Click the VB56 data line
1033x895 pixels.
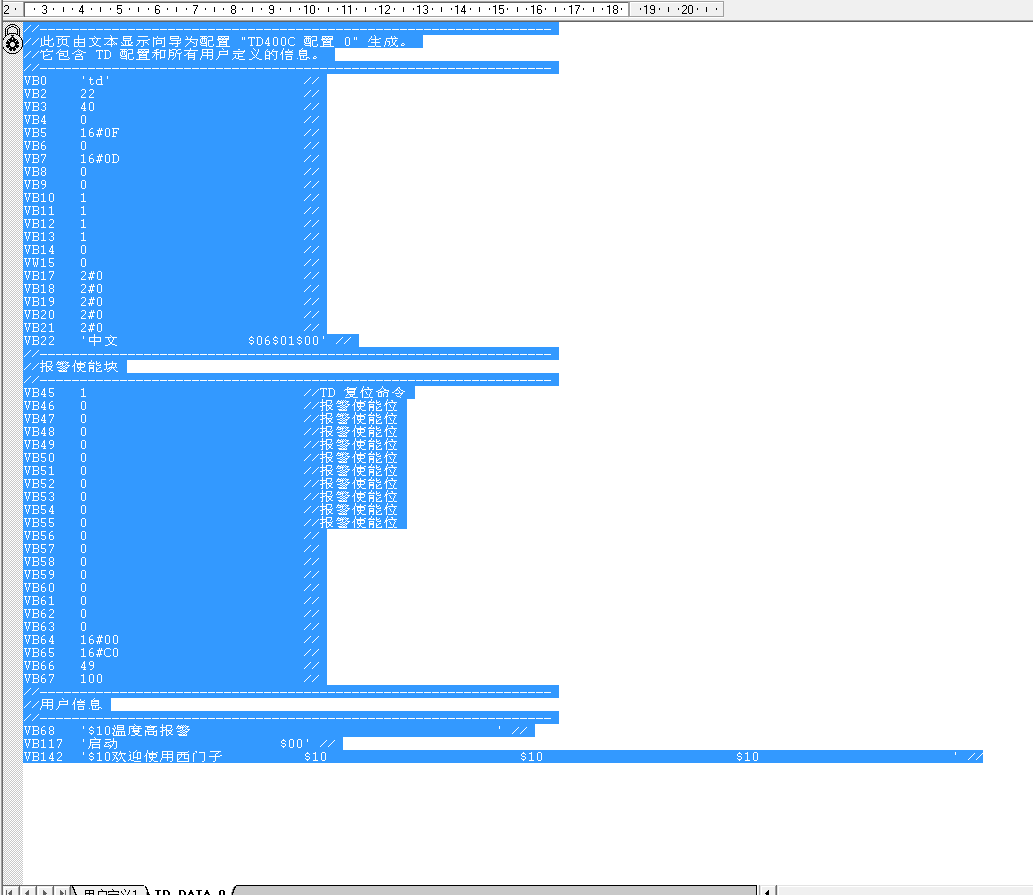pyautogui.click(x=175, y=535)
